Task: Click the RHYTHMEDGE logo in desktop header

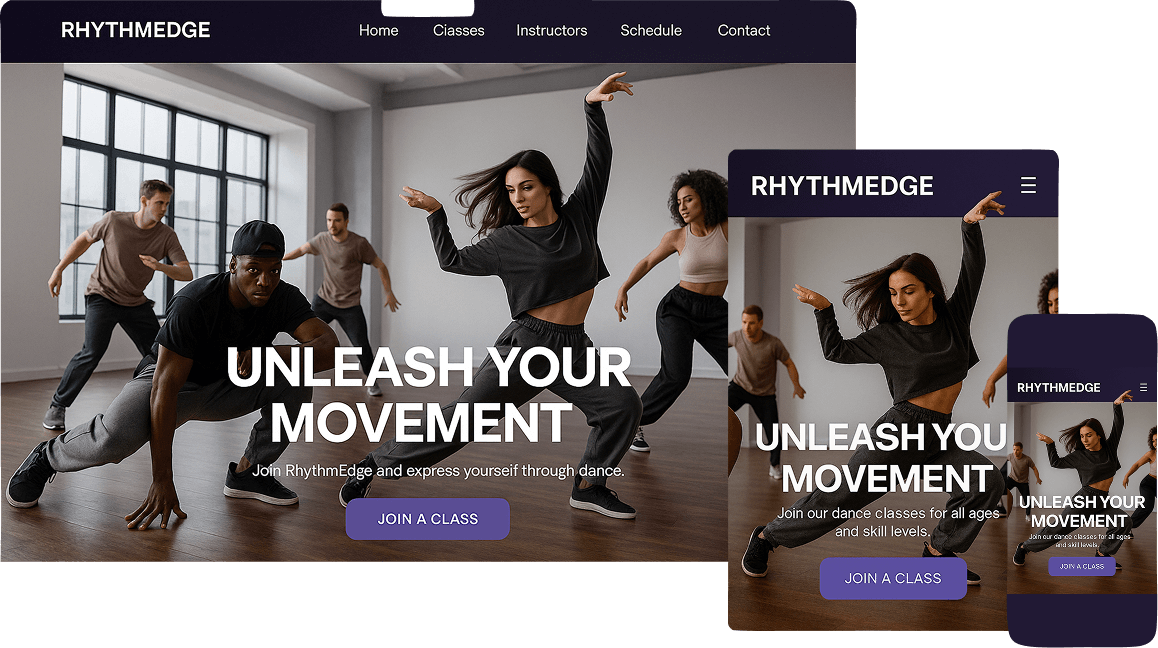Action: click(135, 30)
